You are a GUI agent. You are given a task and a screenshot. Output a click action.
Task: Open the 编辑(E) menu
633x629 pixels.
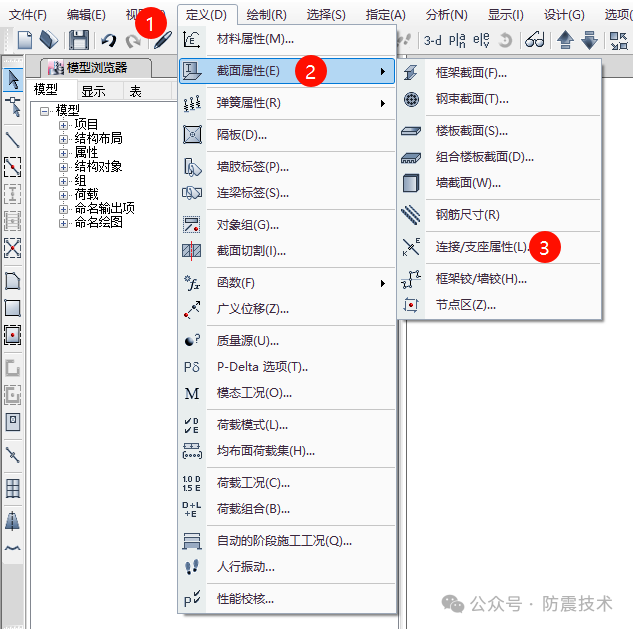tap(86, 15)
